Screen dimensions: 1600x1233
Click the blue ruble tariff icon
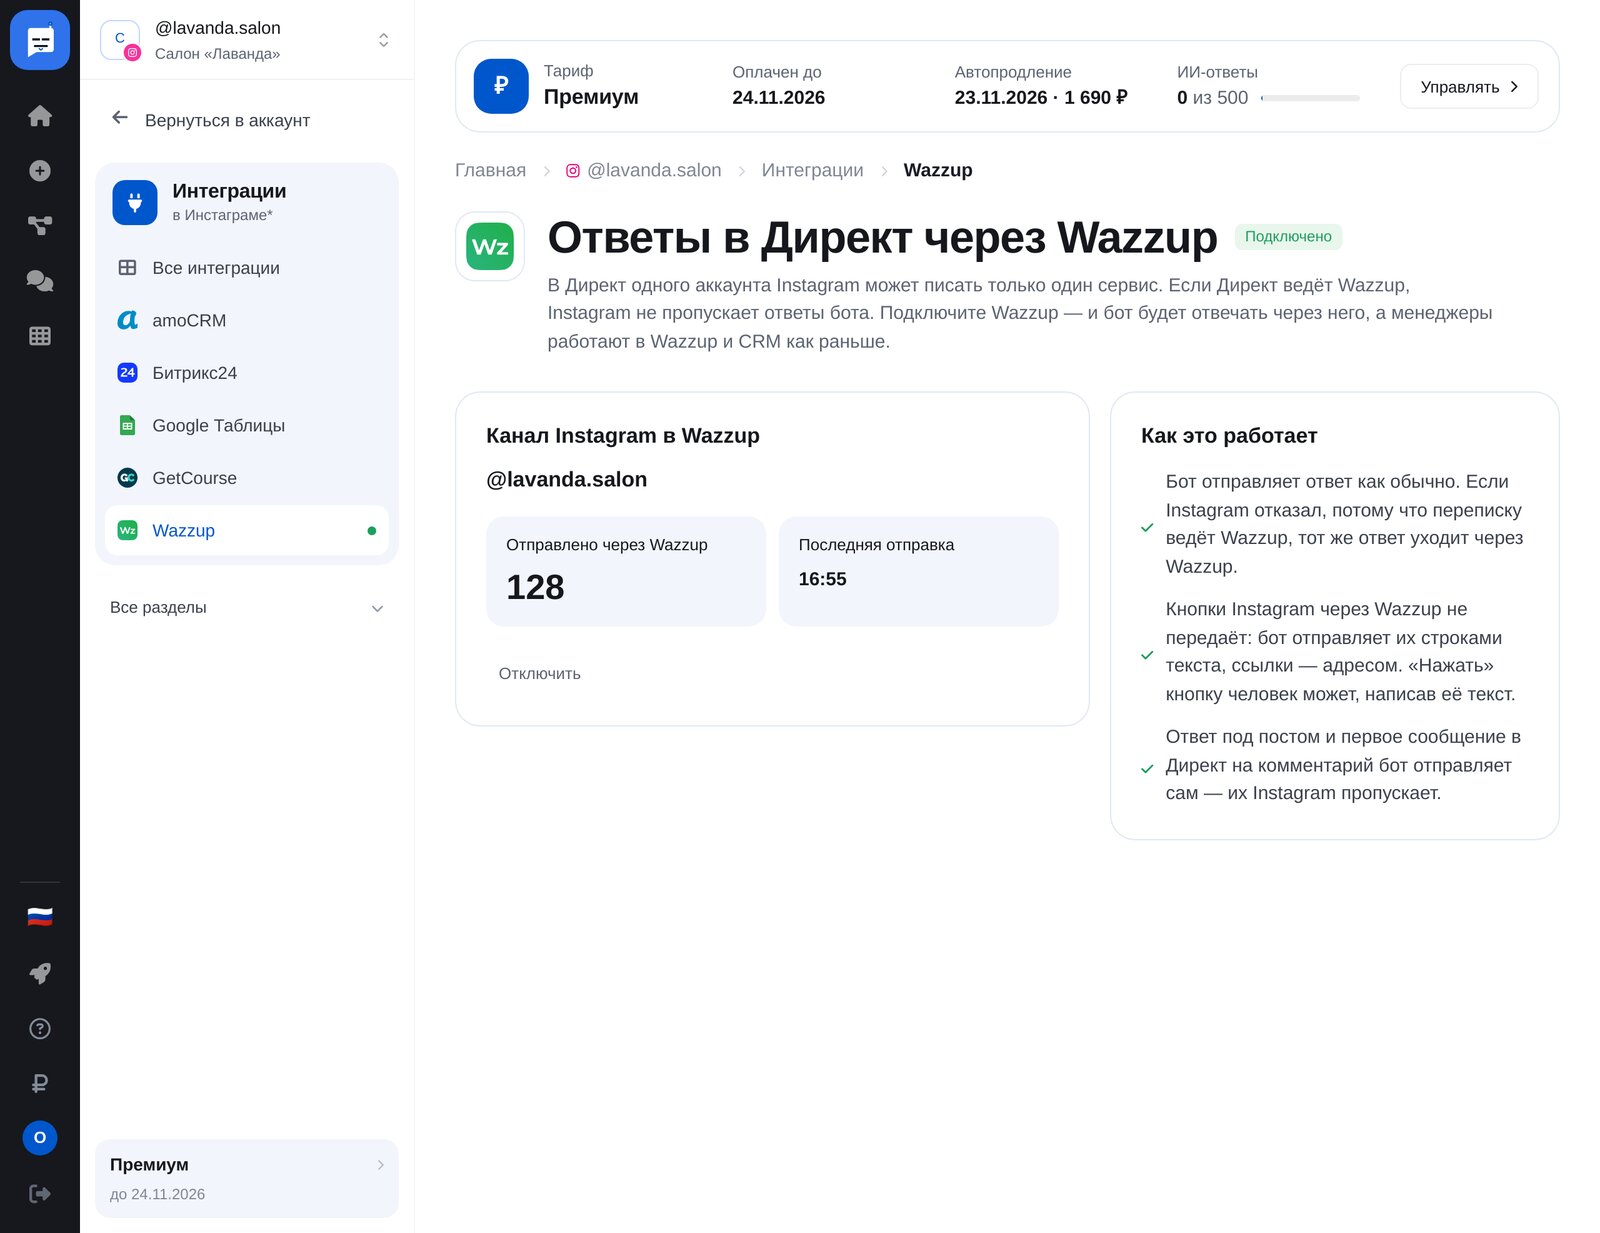tap(501, 86)
